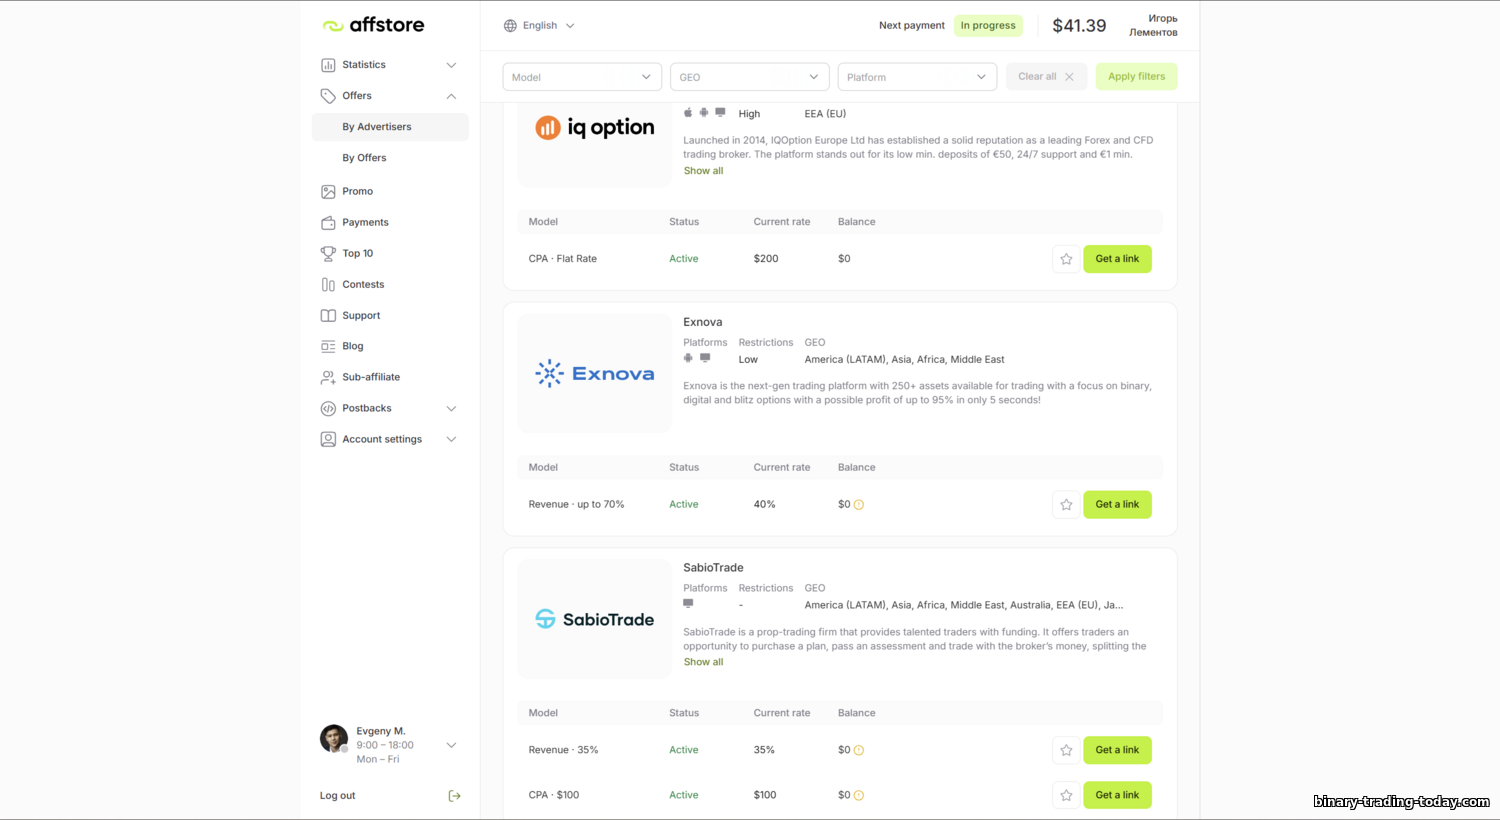Screen dimensions: 1500x820
Task: Click the log out arrow icon
Action: (454, 796)
